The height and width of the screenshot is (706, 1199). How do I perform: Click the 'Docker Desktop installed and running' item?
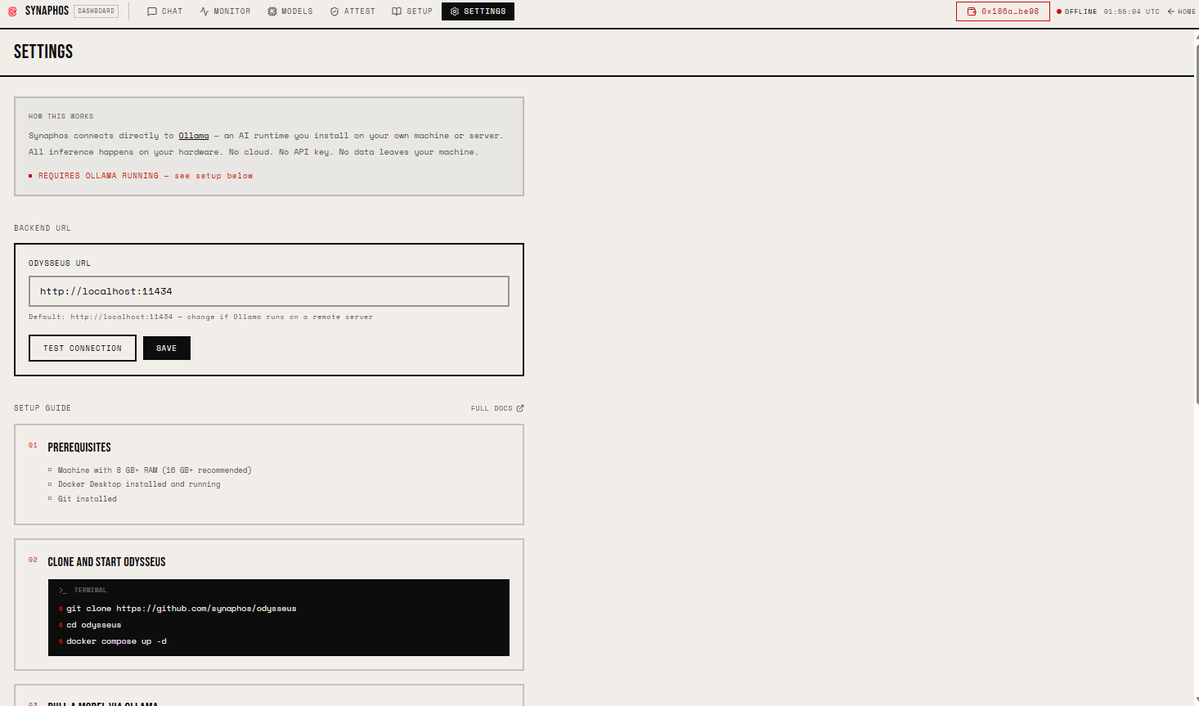(139, 484)
